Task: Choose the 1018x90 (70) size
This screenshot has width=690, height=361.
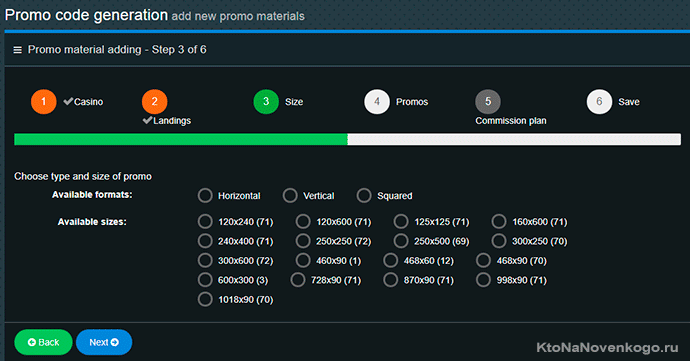Action: 205,299
